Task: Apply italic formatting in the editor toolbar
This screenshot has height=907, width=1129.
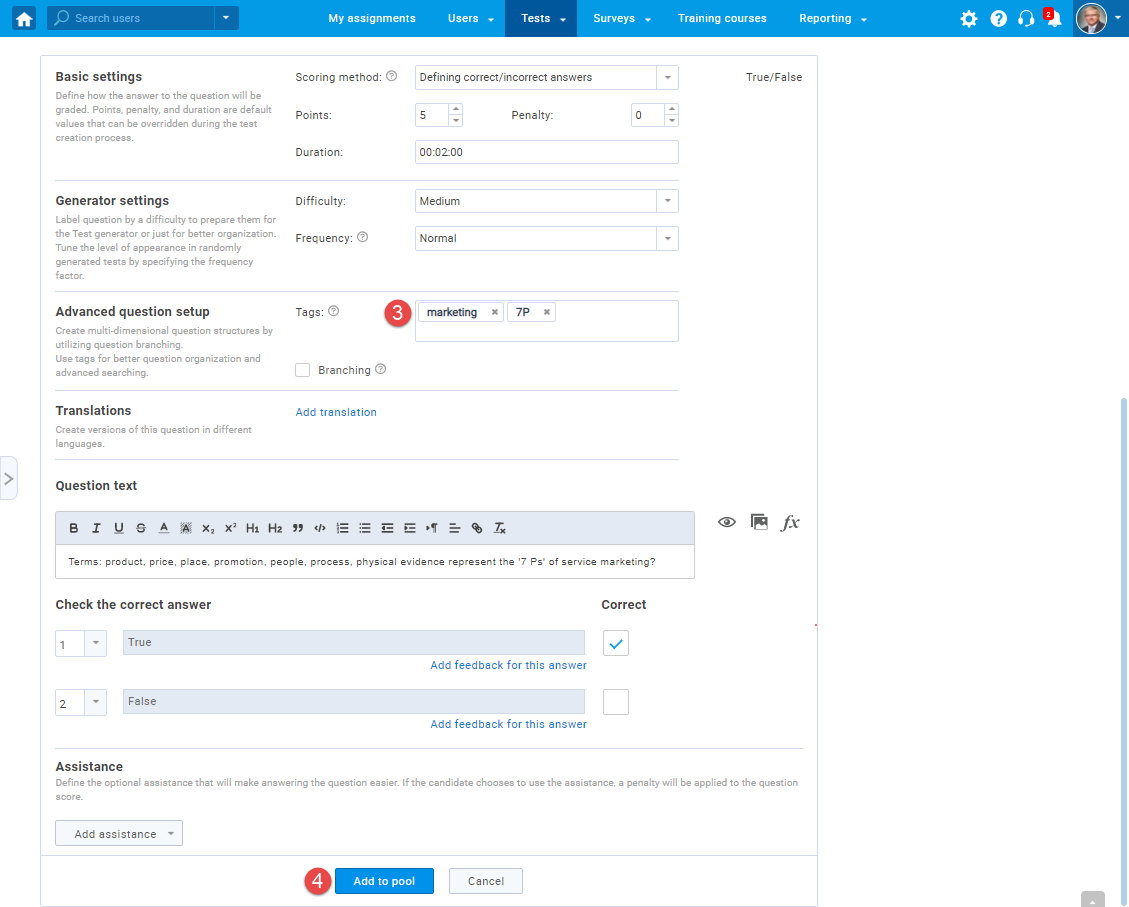Action: coord(95,527)
